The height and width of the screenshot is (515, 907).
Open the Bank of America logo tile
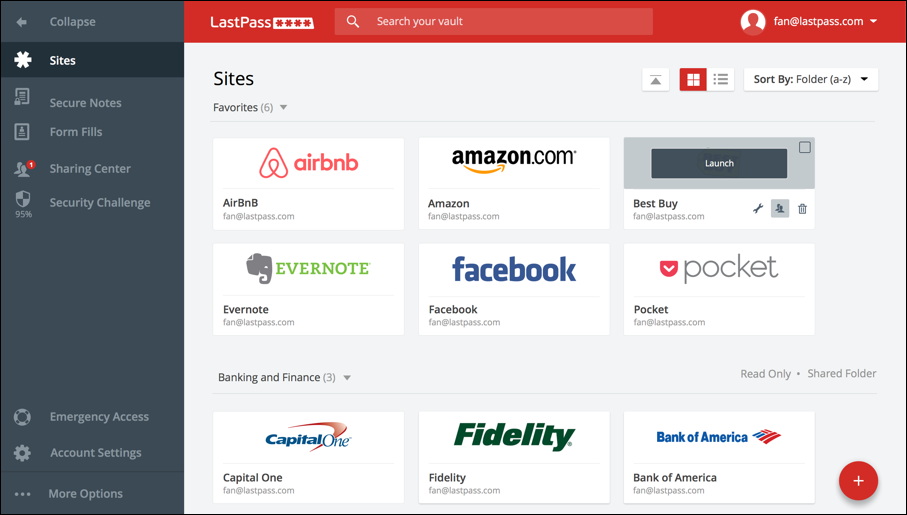pos(719,437)
